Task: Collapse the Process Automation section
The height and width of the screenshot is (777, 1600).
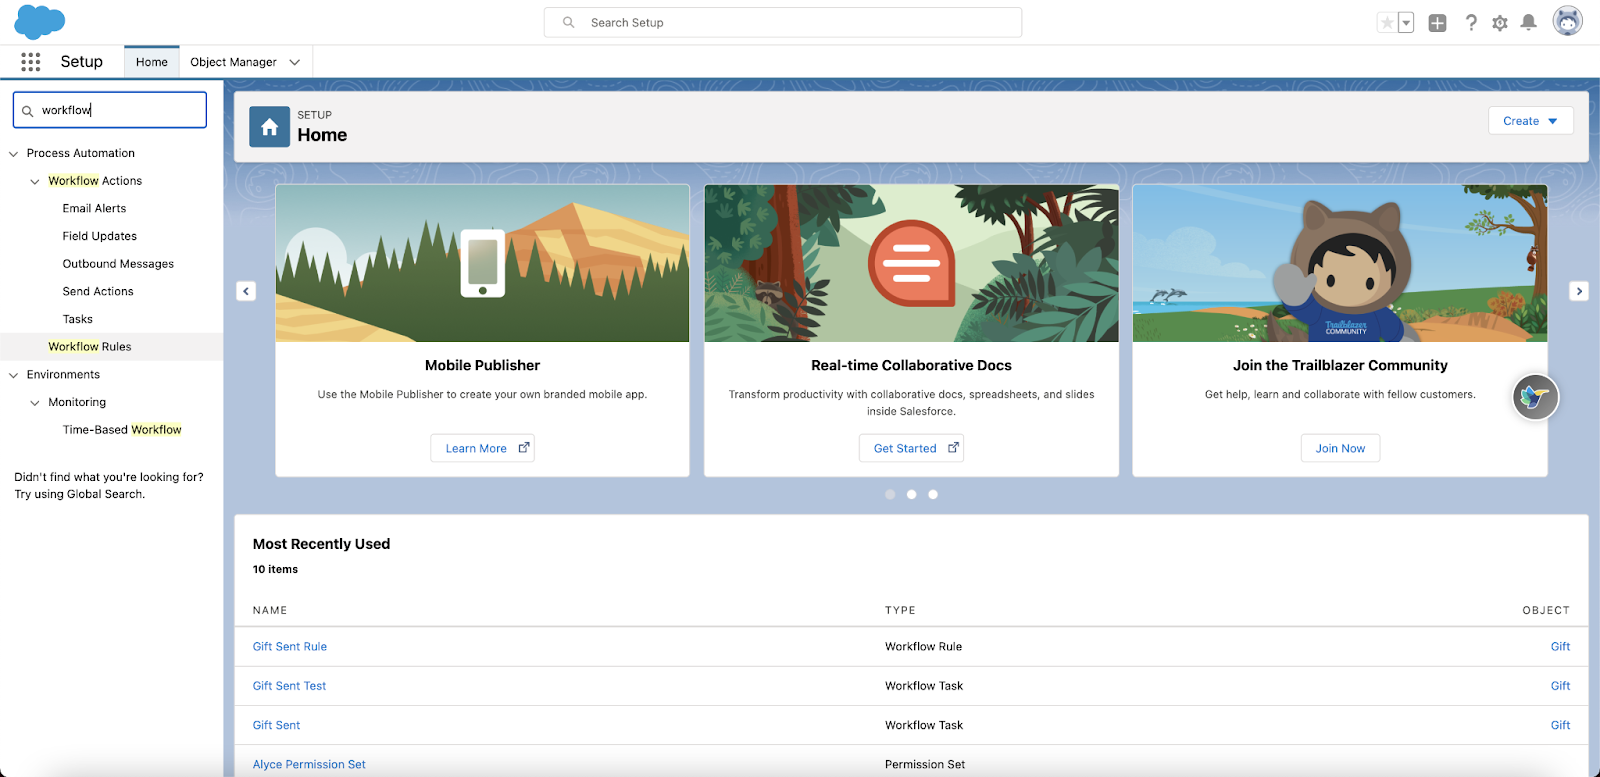Action: (14, 154)
